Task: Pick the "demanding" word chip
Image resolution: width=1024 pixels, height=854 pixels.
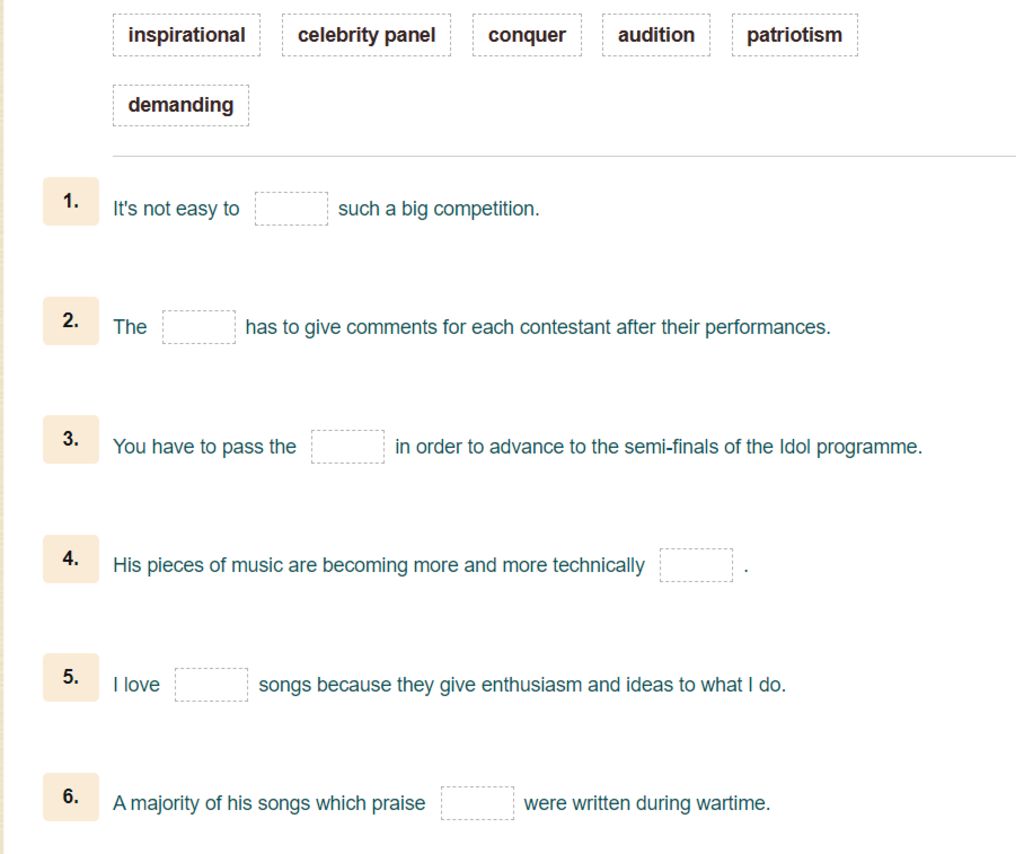Action: click(x=181, y=105)
